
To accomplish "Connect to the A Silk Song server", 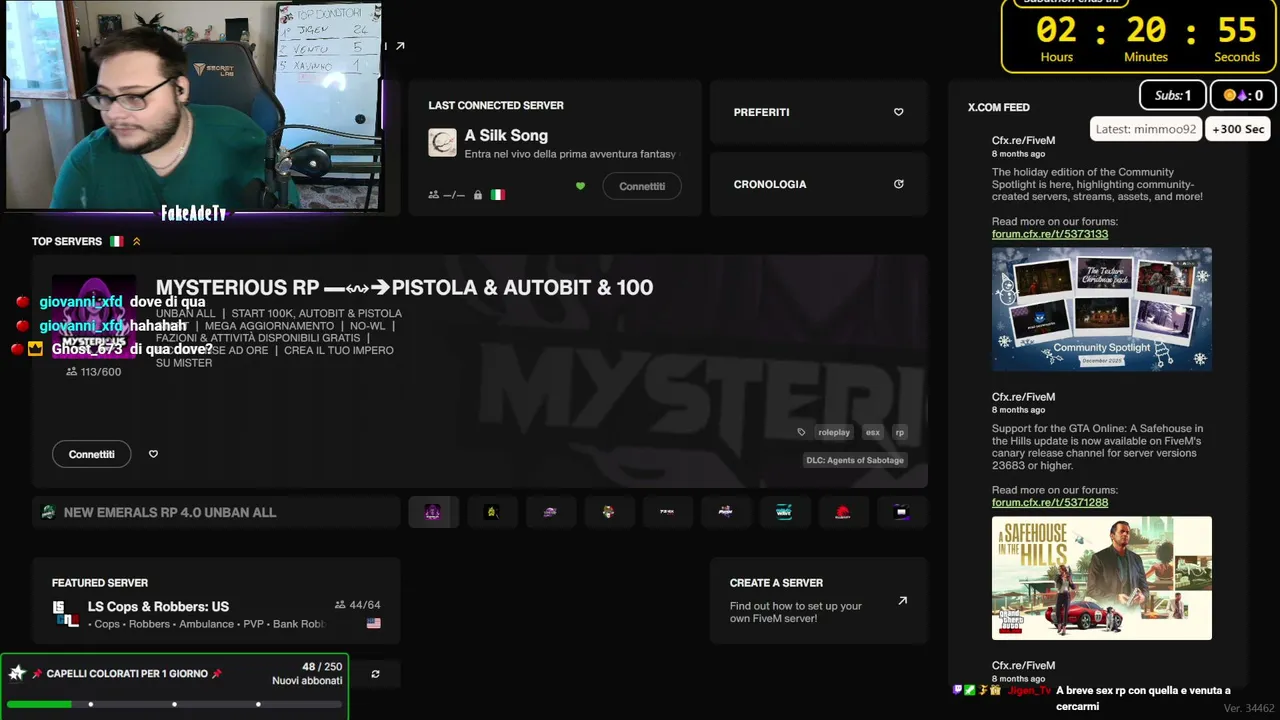I will click(642, 186).
